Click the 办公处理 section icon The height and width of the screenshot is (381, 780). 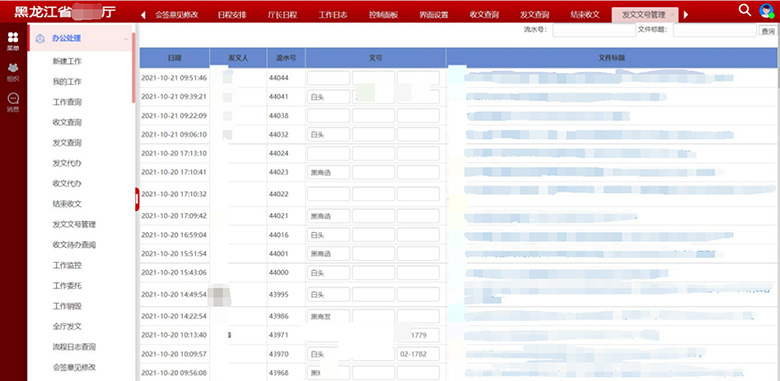click(x=40, y=38)
